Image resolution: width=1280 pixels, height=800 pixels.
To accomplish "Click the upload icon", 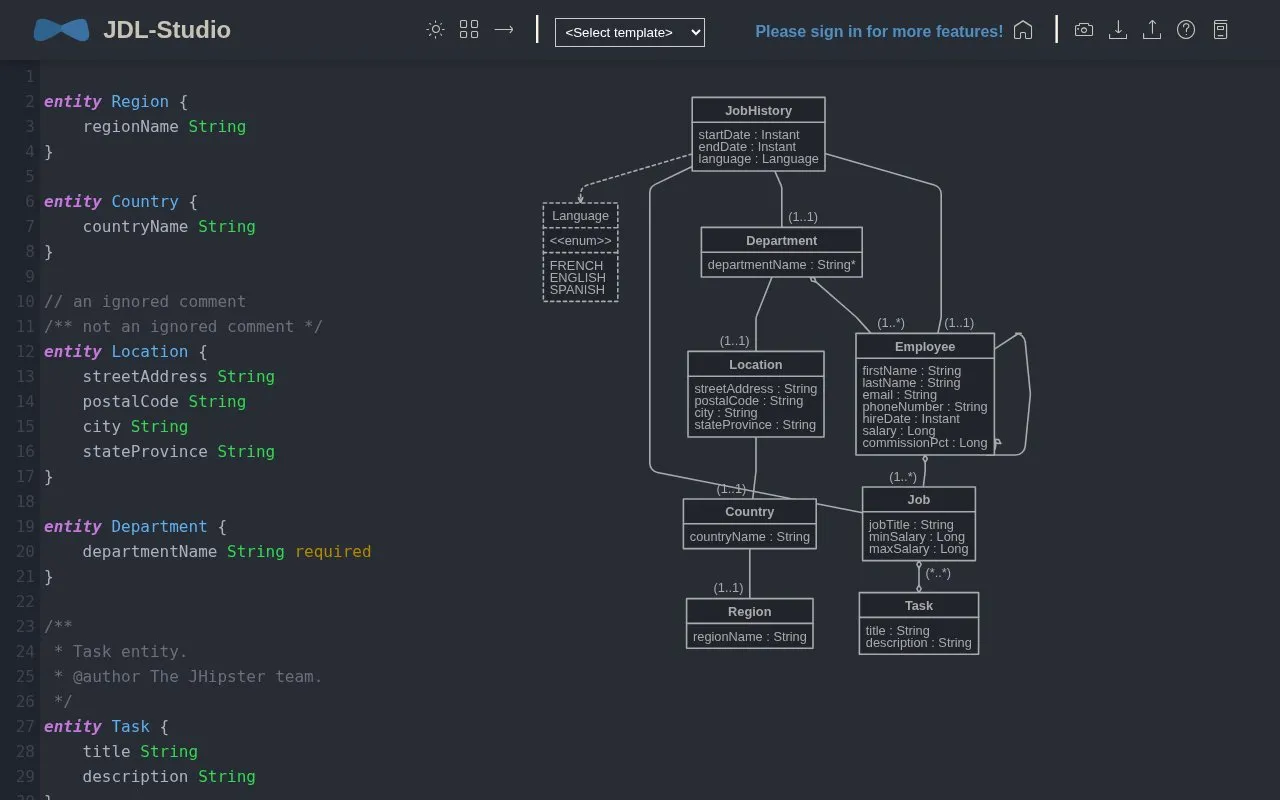I will (x=1152, y=30).
